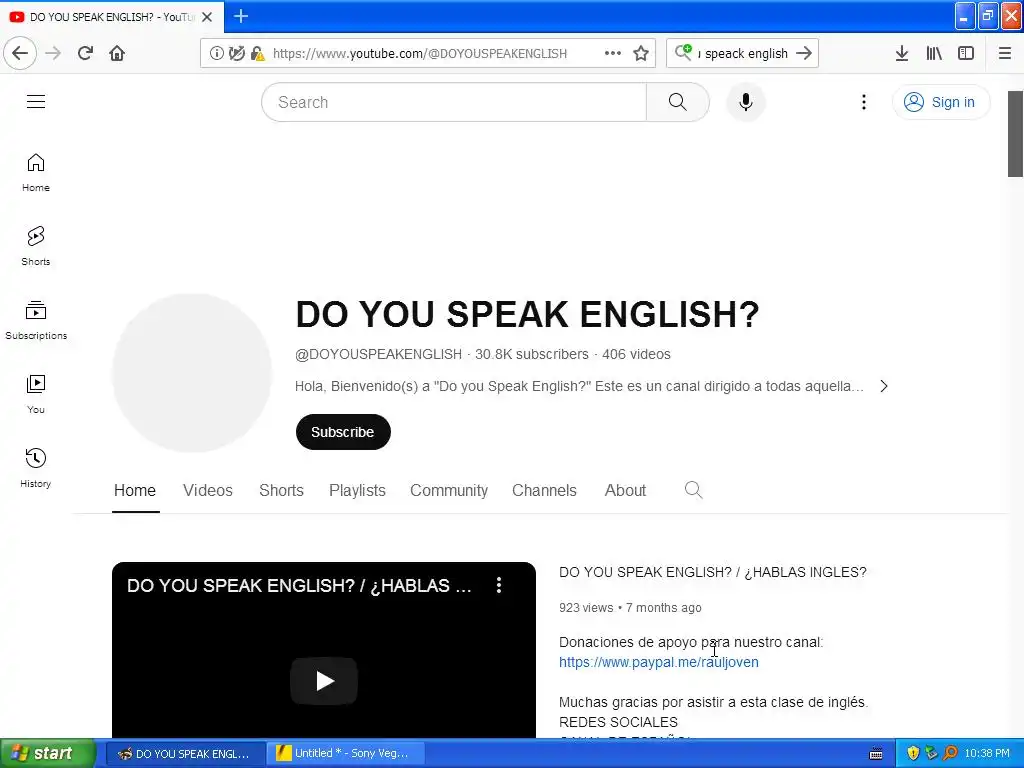
Task: Open a new browser tab with plus
Action: tap(241, 16)
